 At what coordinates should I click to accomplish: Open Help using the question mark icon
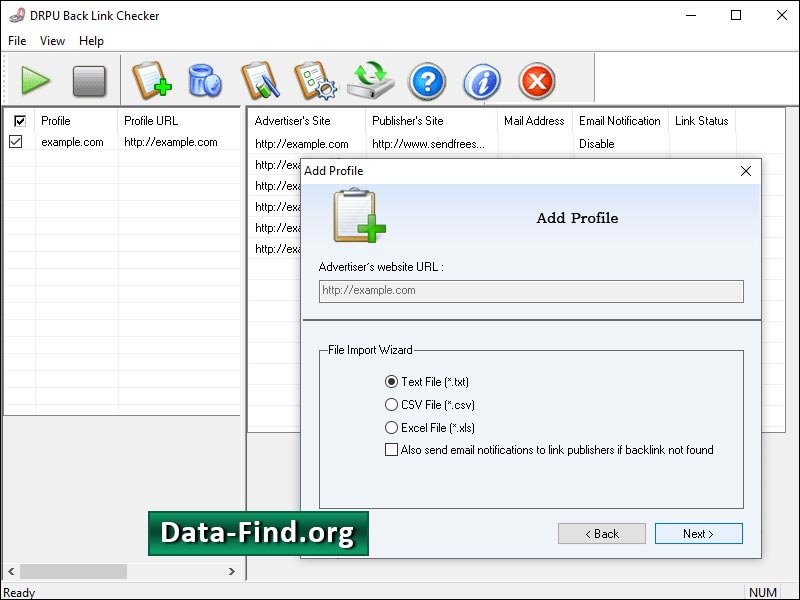(427, 81)
